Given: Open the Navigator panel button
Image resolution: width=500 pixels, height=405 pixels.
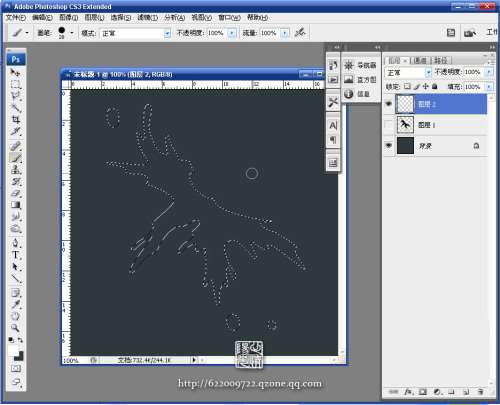Looking at the screenshot, I should tap(360, 65).
